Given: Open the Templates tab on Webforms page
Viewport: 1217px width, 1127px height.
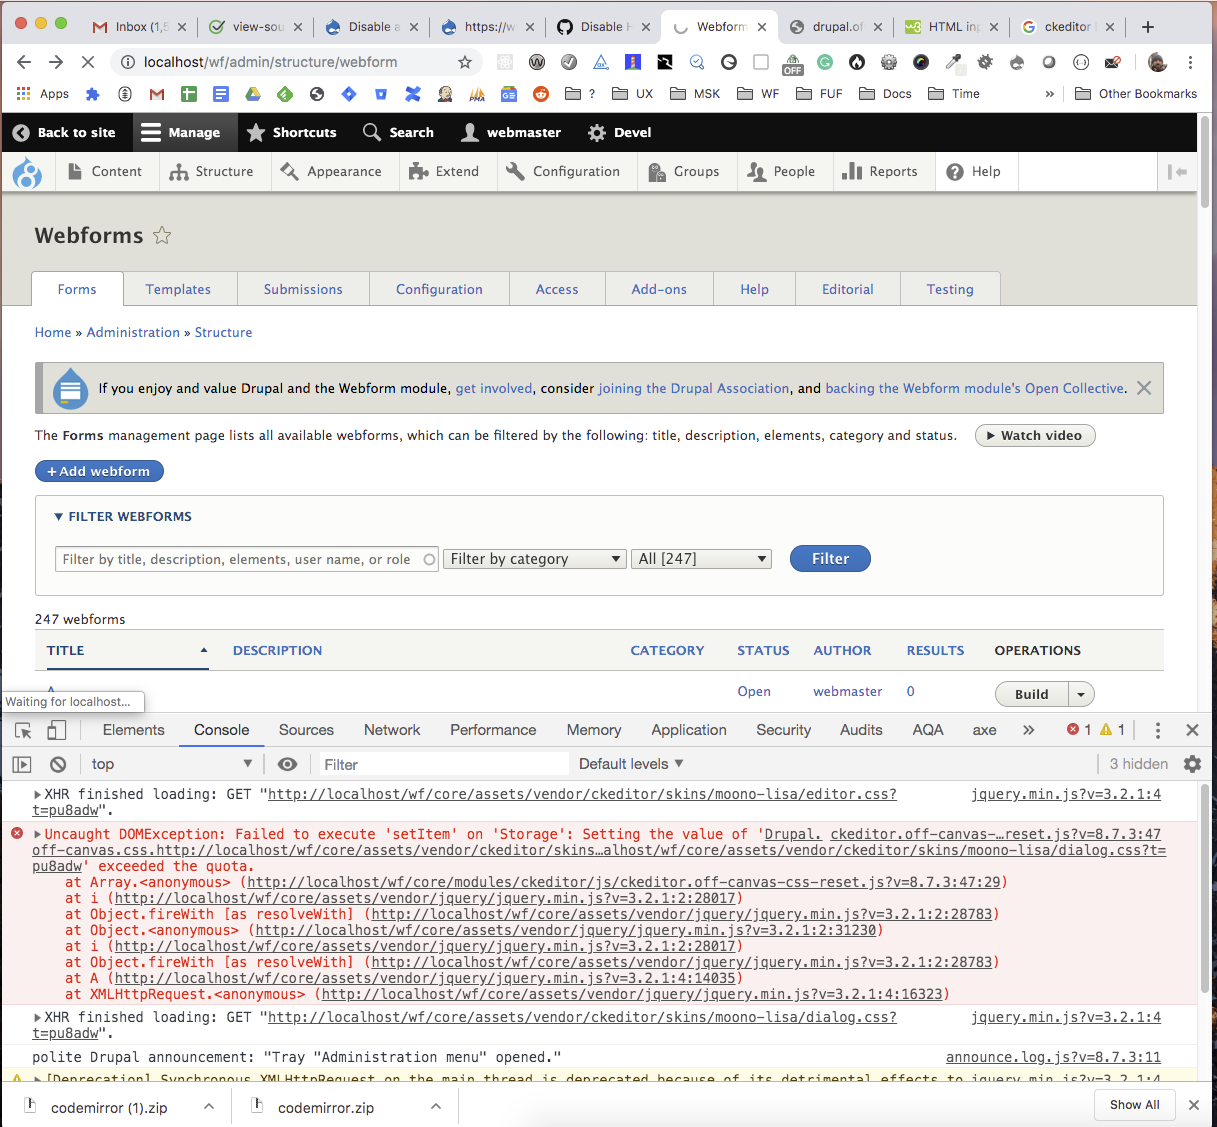Looking at the screenshot, I should coord(179,289).
